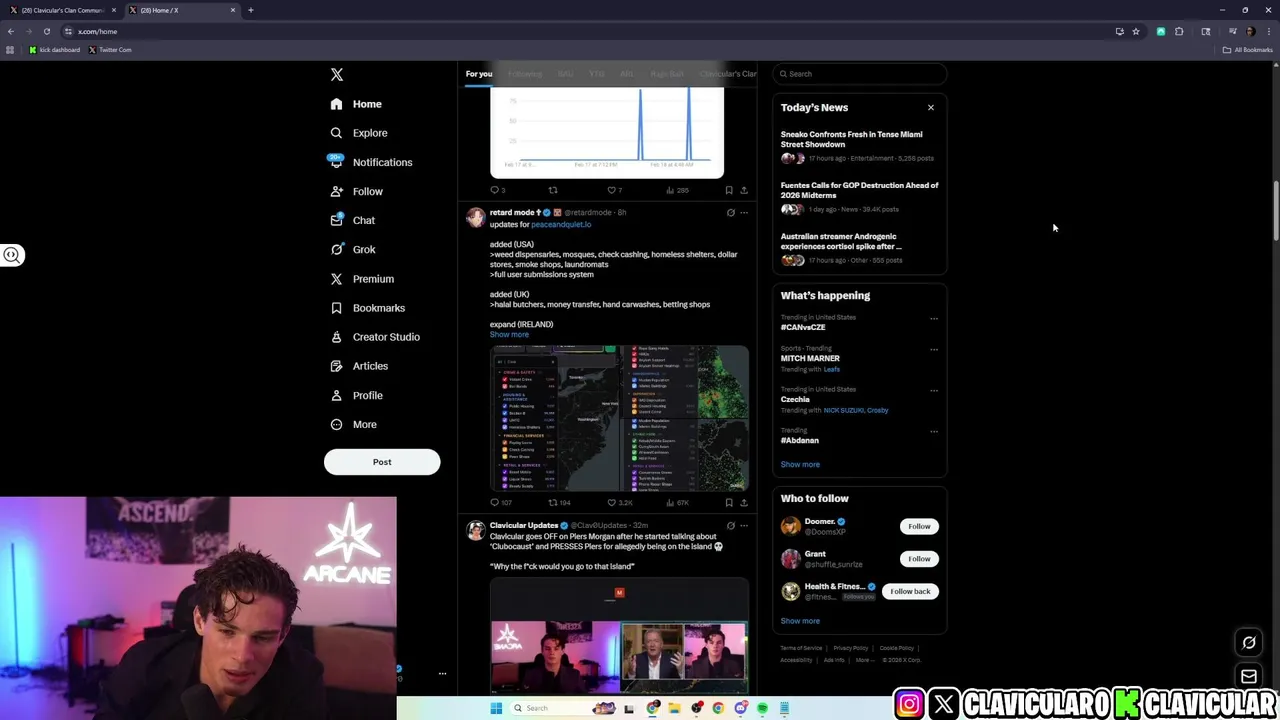Open Windows Start menu
The image size is (1280, 720).
pyautogui.click(x=496, y=708)
